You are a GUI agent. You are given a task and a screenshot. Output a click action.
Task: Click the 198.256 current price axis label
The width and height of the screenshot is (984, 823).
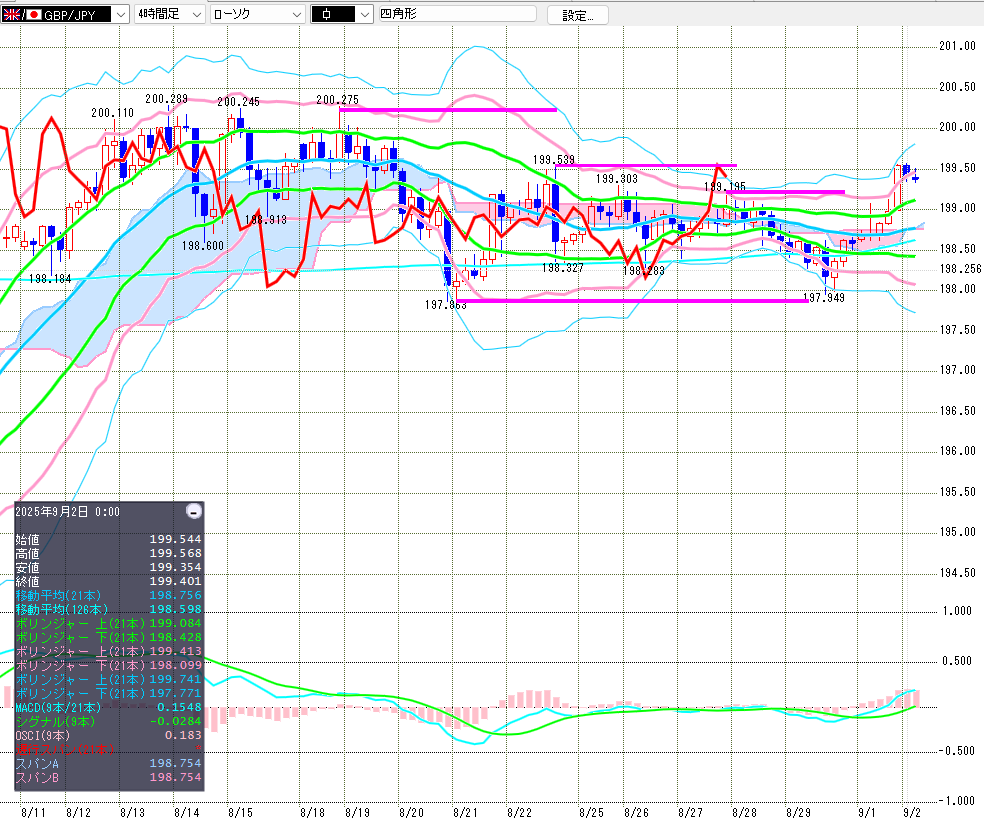[x=960, y=269]
